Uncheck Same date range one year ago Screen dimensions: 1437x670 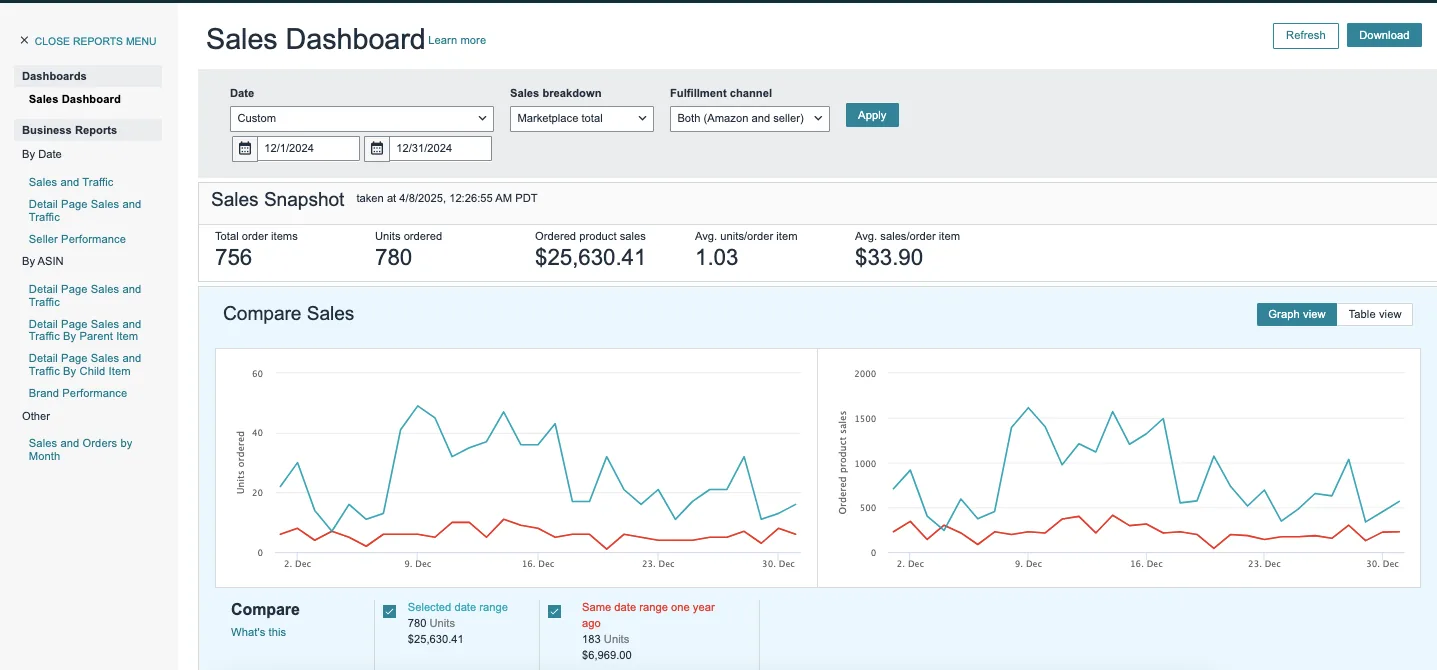click(554, 612)
